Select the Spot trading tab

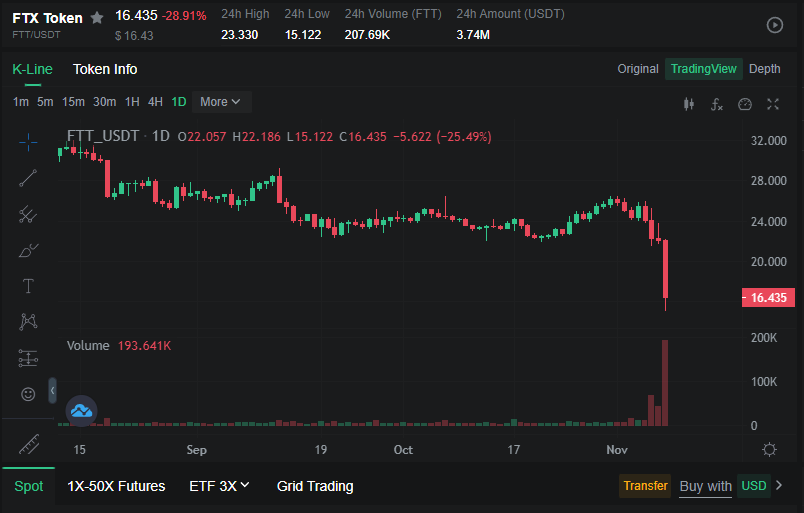click(x=29, y=486)
